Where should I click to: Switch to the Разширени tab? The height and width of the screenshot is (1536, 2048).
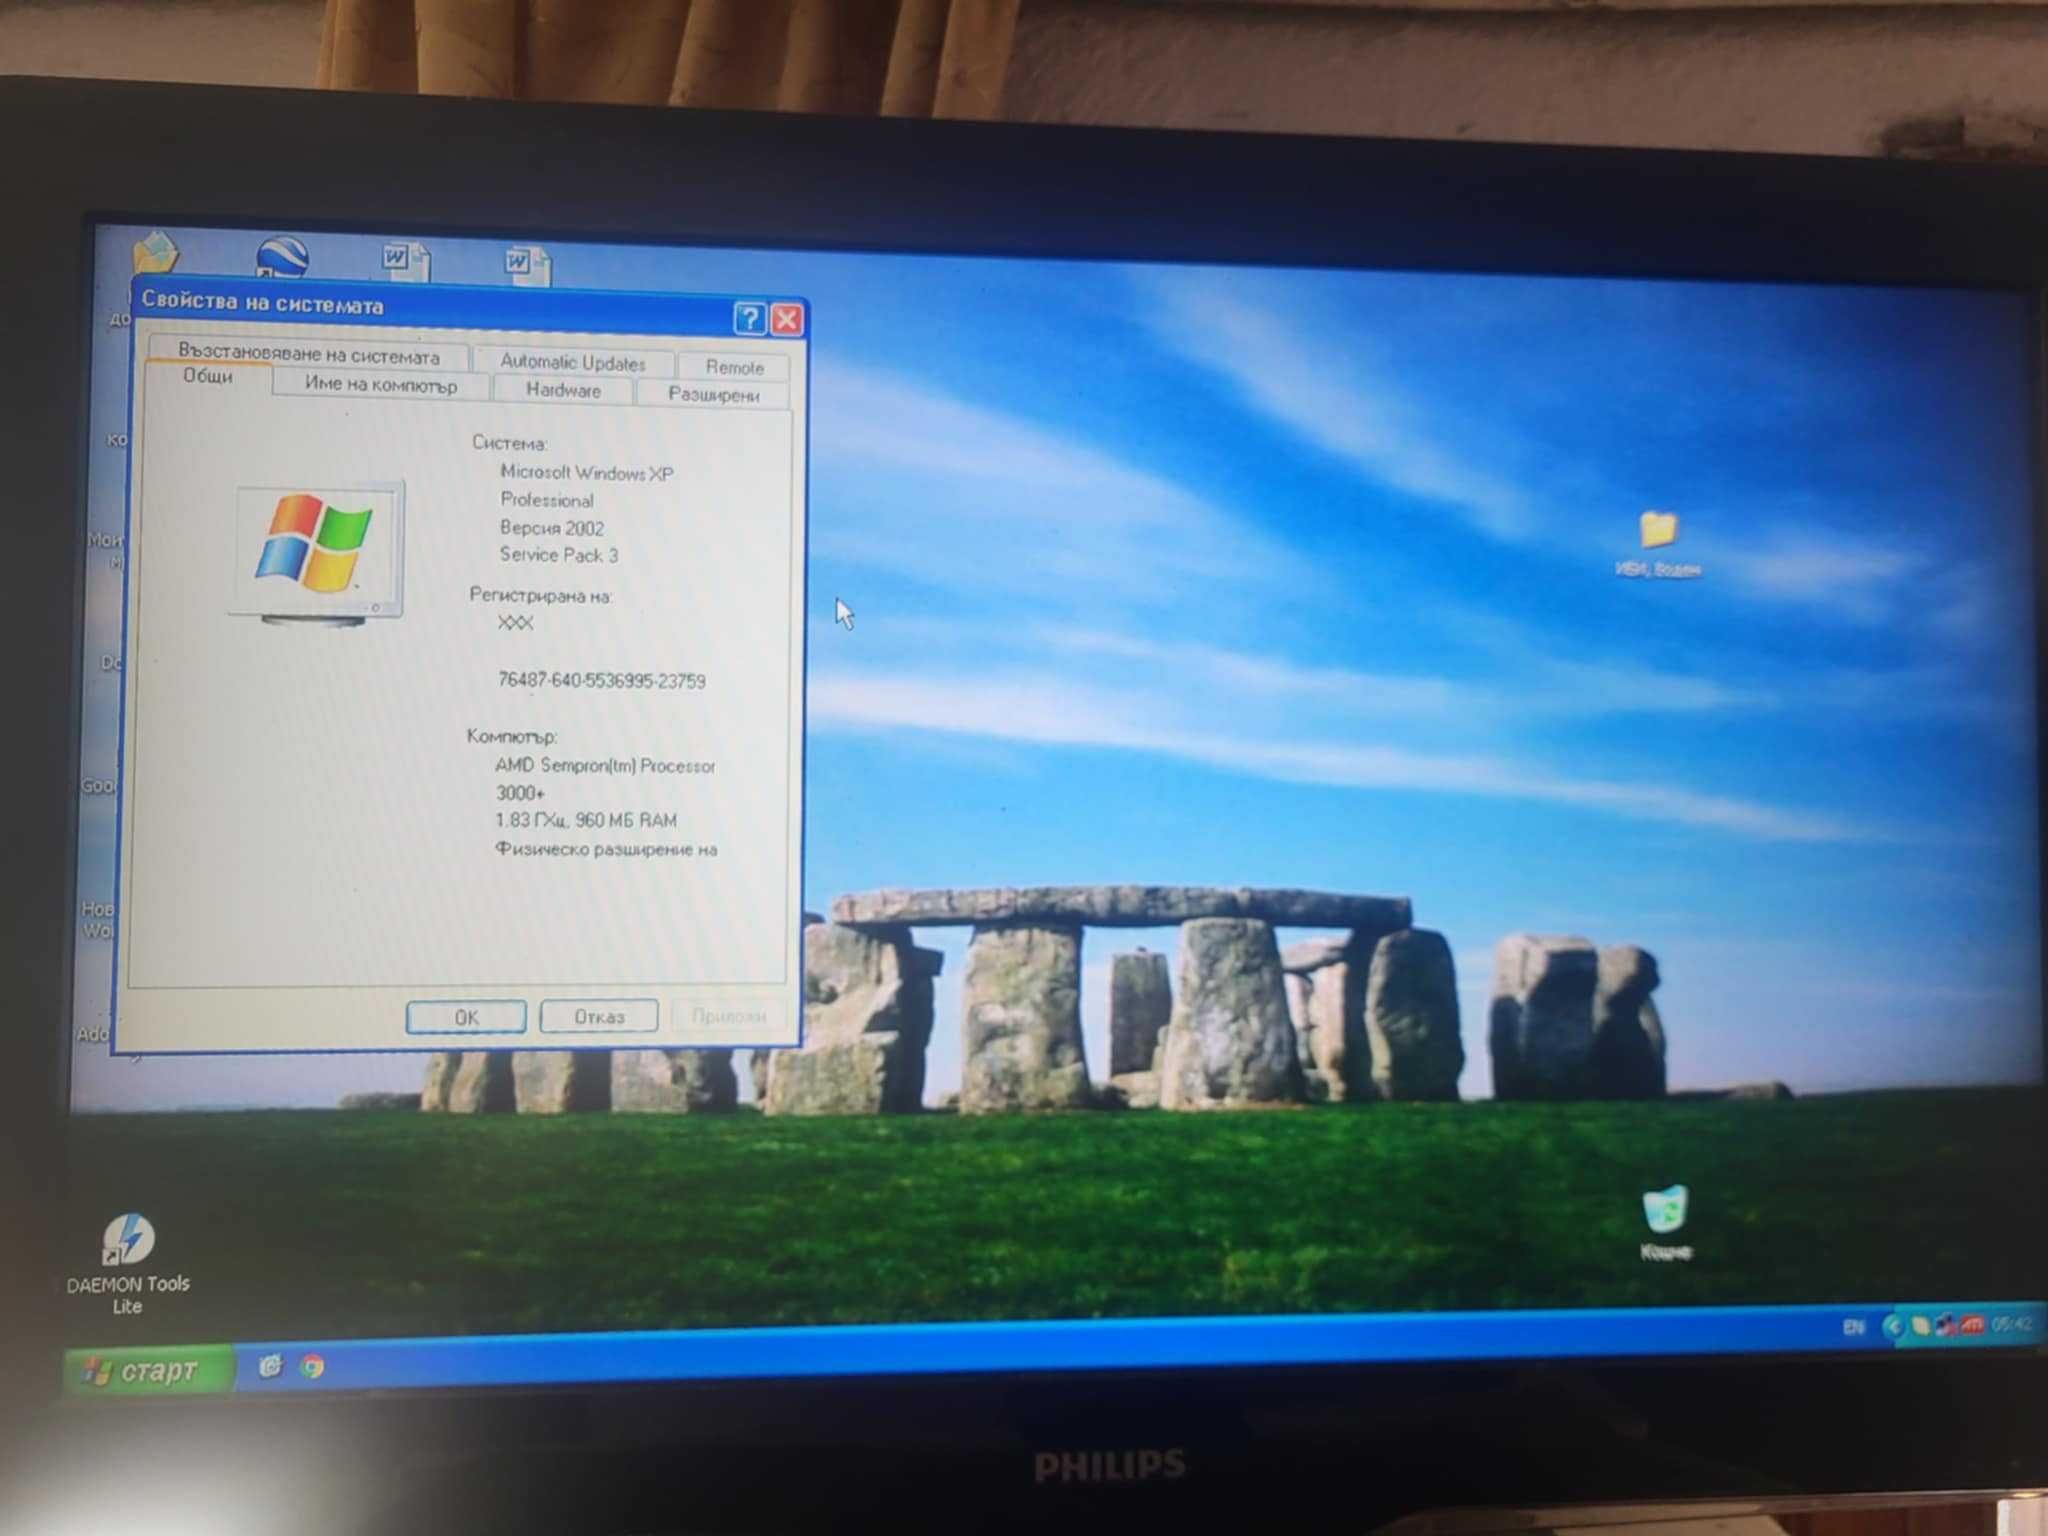point(713,394)
